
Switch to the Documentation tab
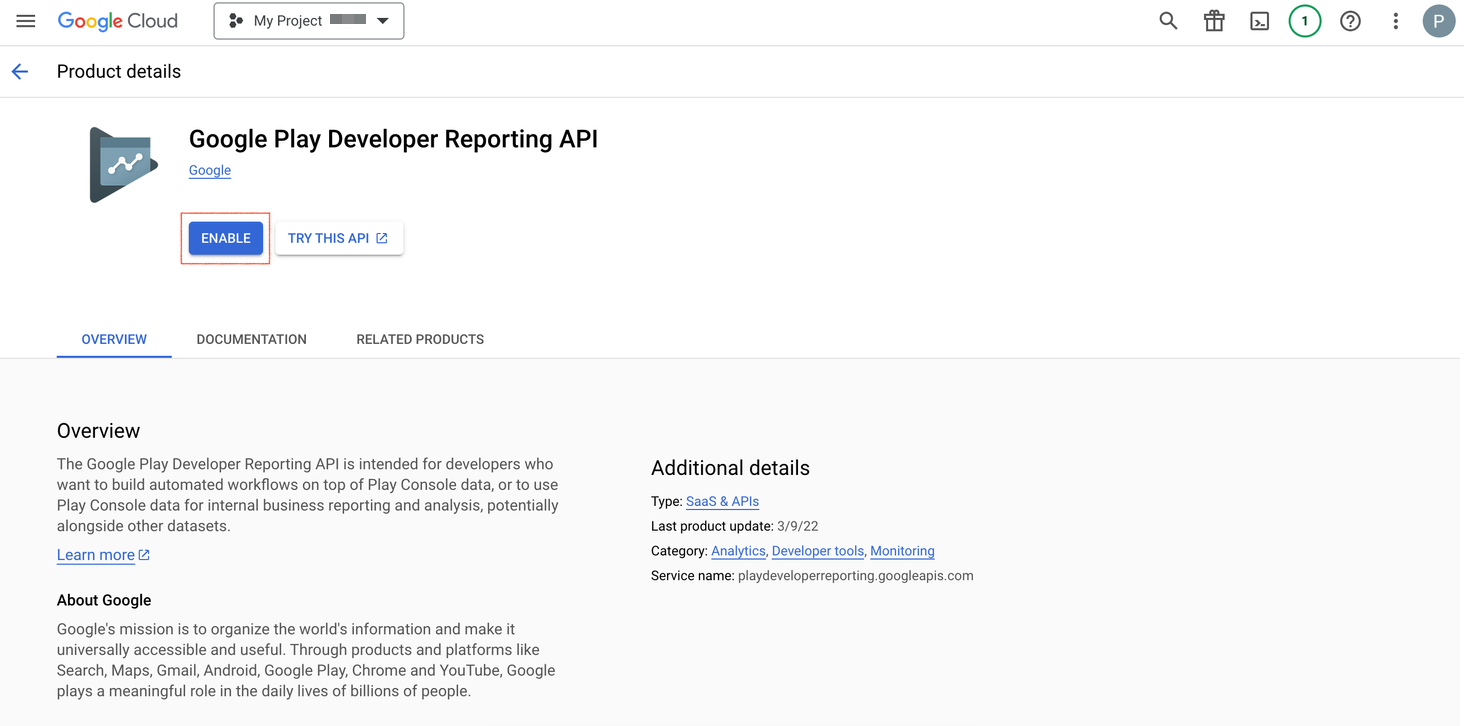(251, 339)
